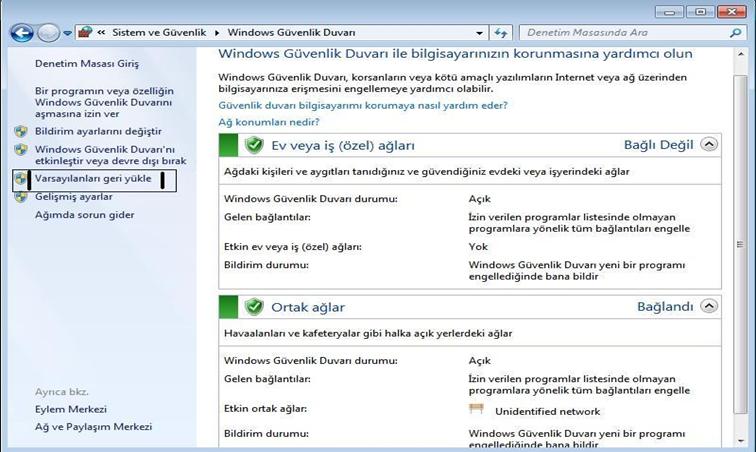Open Gelişmiş ayarlar

pyautogui.click(x=74, y=197)
